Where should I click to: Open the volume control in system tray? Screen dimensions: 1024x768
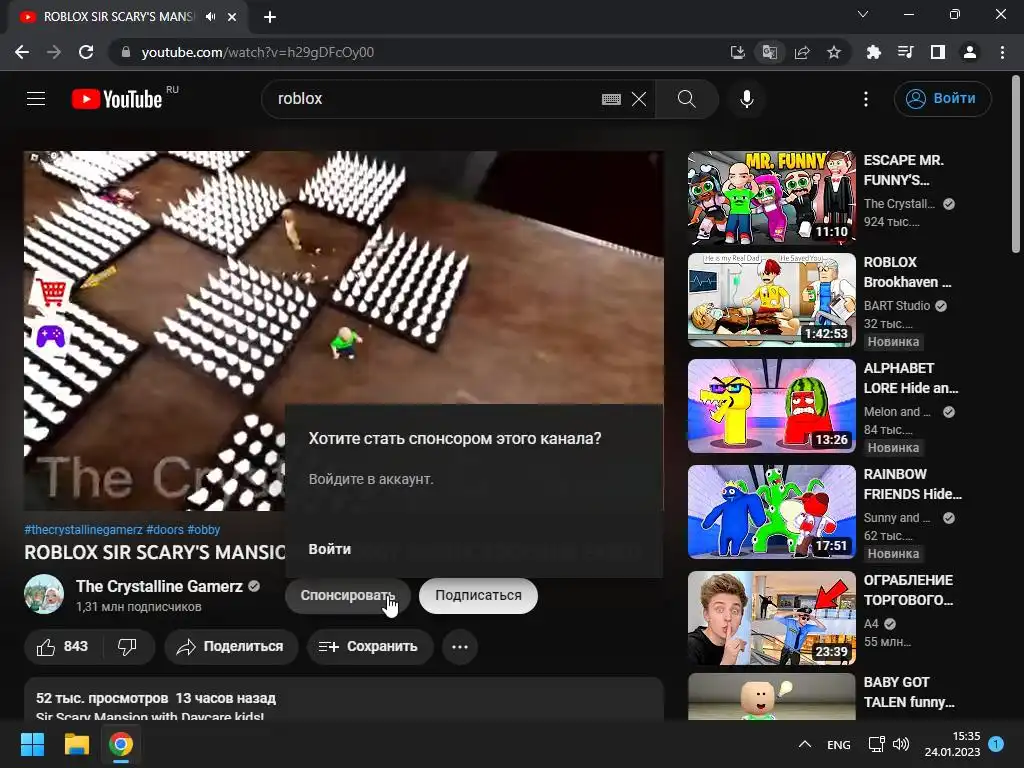coord(901,744)
